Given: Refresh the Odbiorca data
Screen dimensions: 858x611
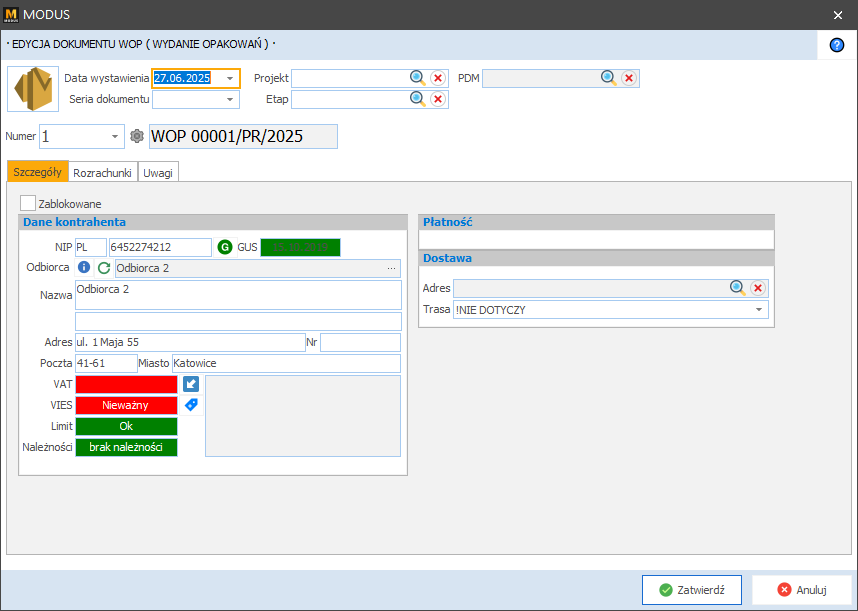Looking at the screenshot, I should click(x=103, y=268).
